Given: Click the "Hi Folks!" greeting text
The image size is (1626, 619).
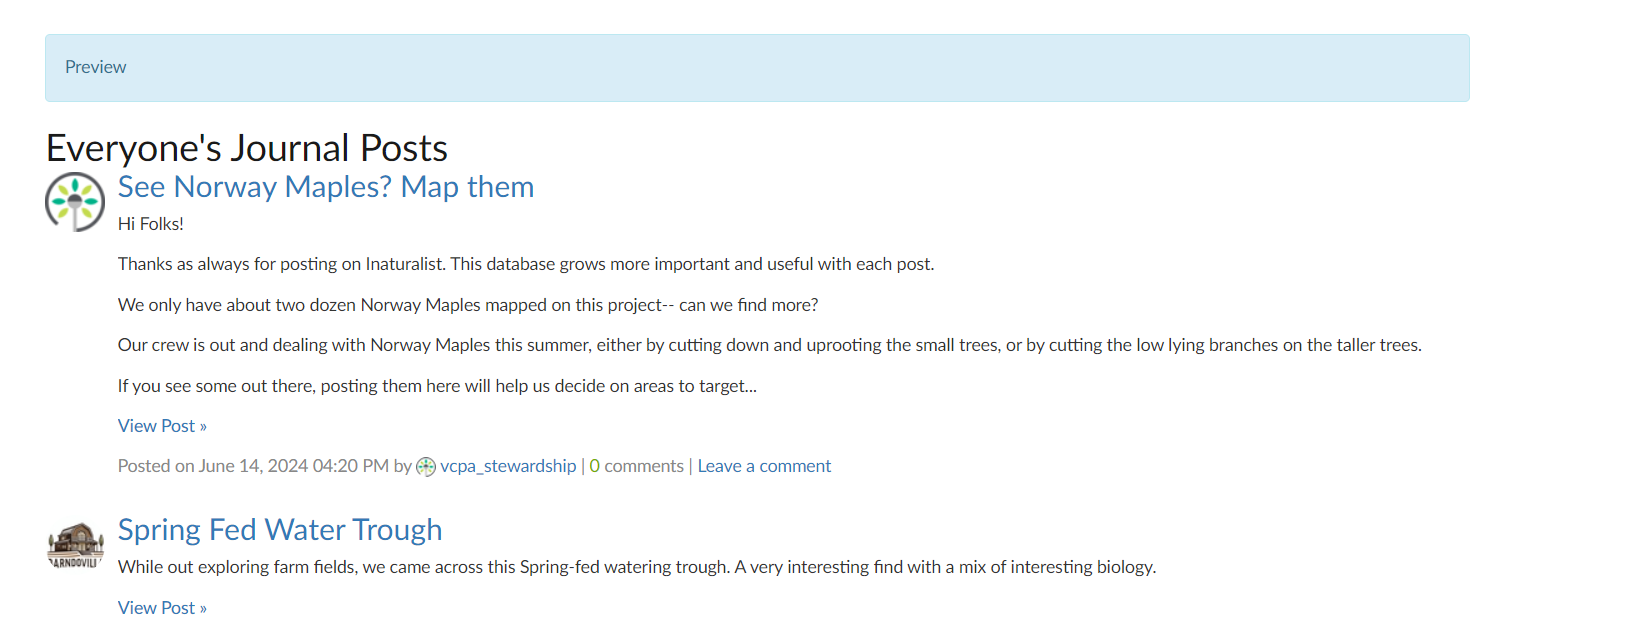Looking at the screenshot, I should coord(151,224).
